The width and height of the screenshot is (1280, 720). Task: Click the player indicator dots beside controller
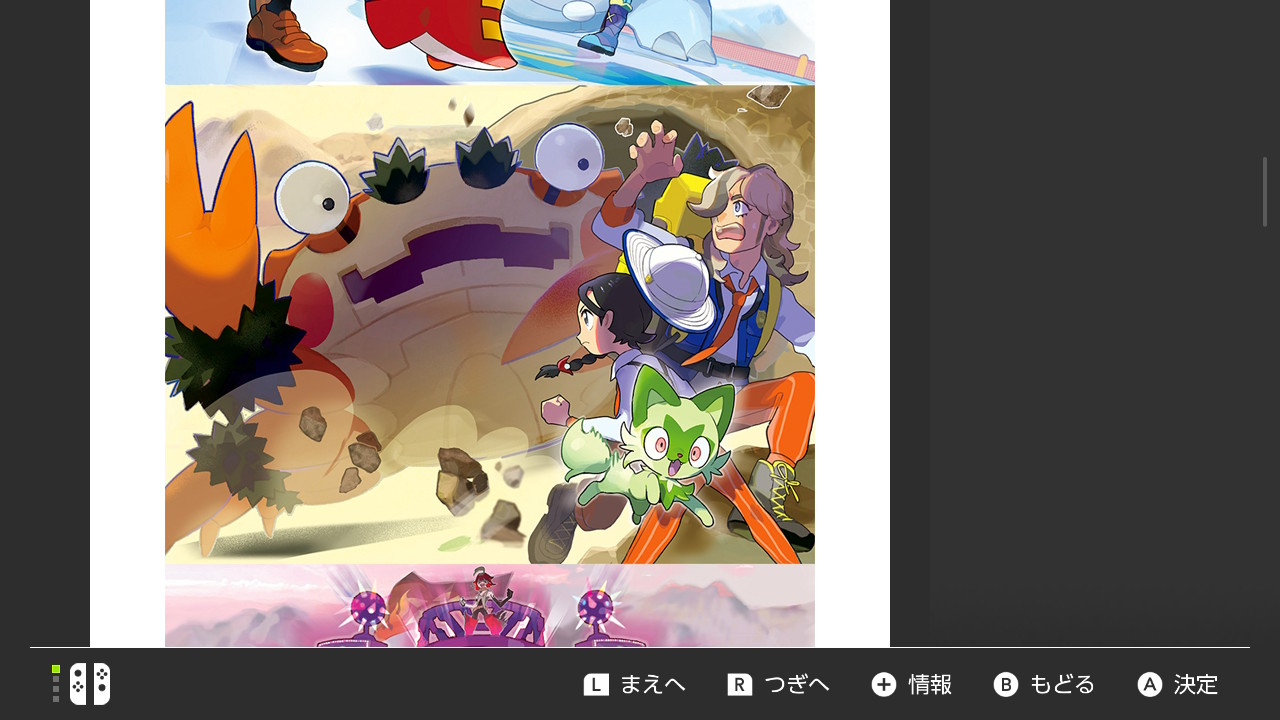tap(56, 684)
